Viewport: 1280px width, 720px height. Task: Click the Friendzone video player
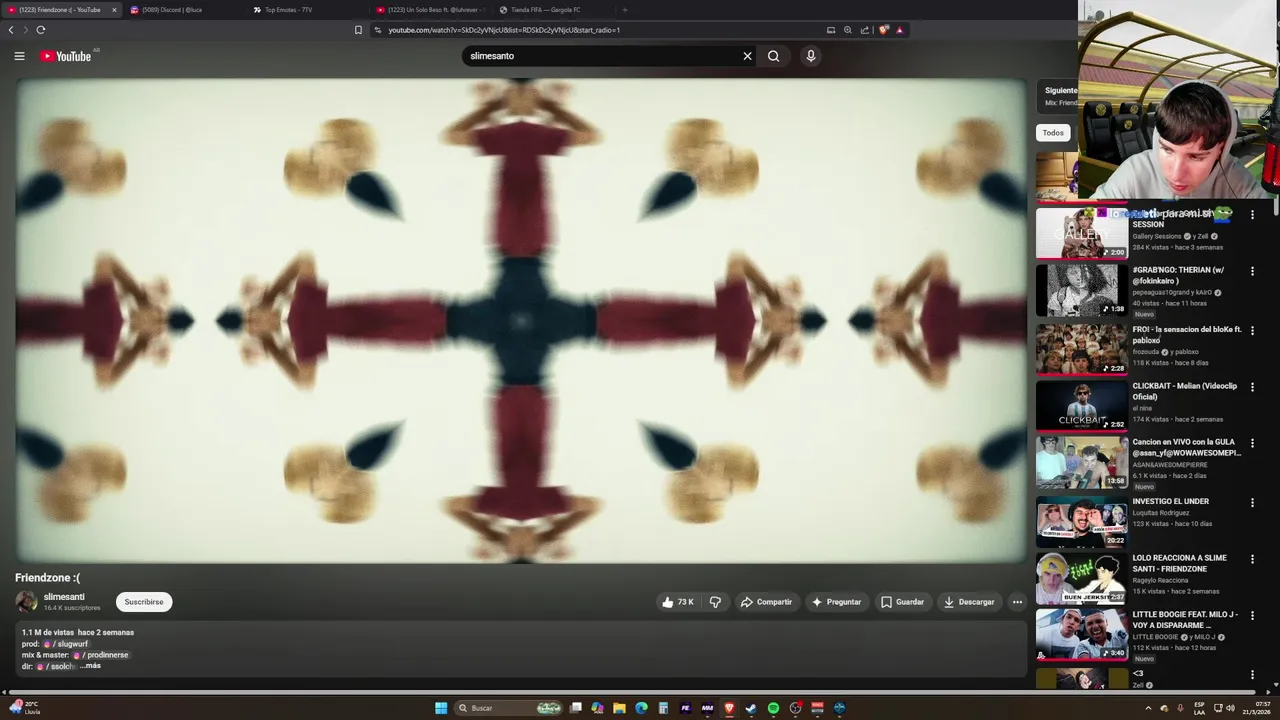pos(521,321)
